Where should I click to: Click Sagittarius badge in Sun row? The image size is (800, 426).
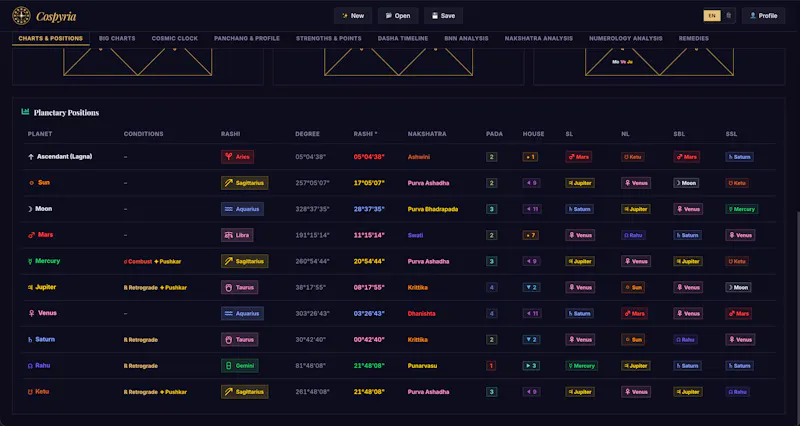pyautogui.click(x=244, y=183)
